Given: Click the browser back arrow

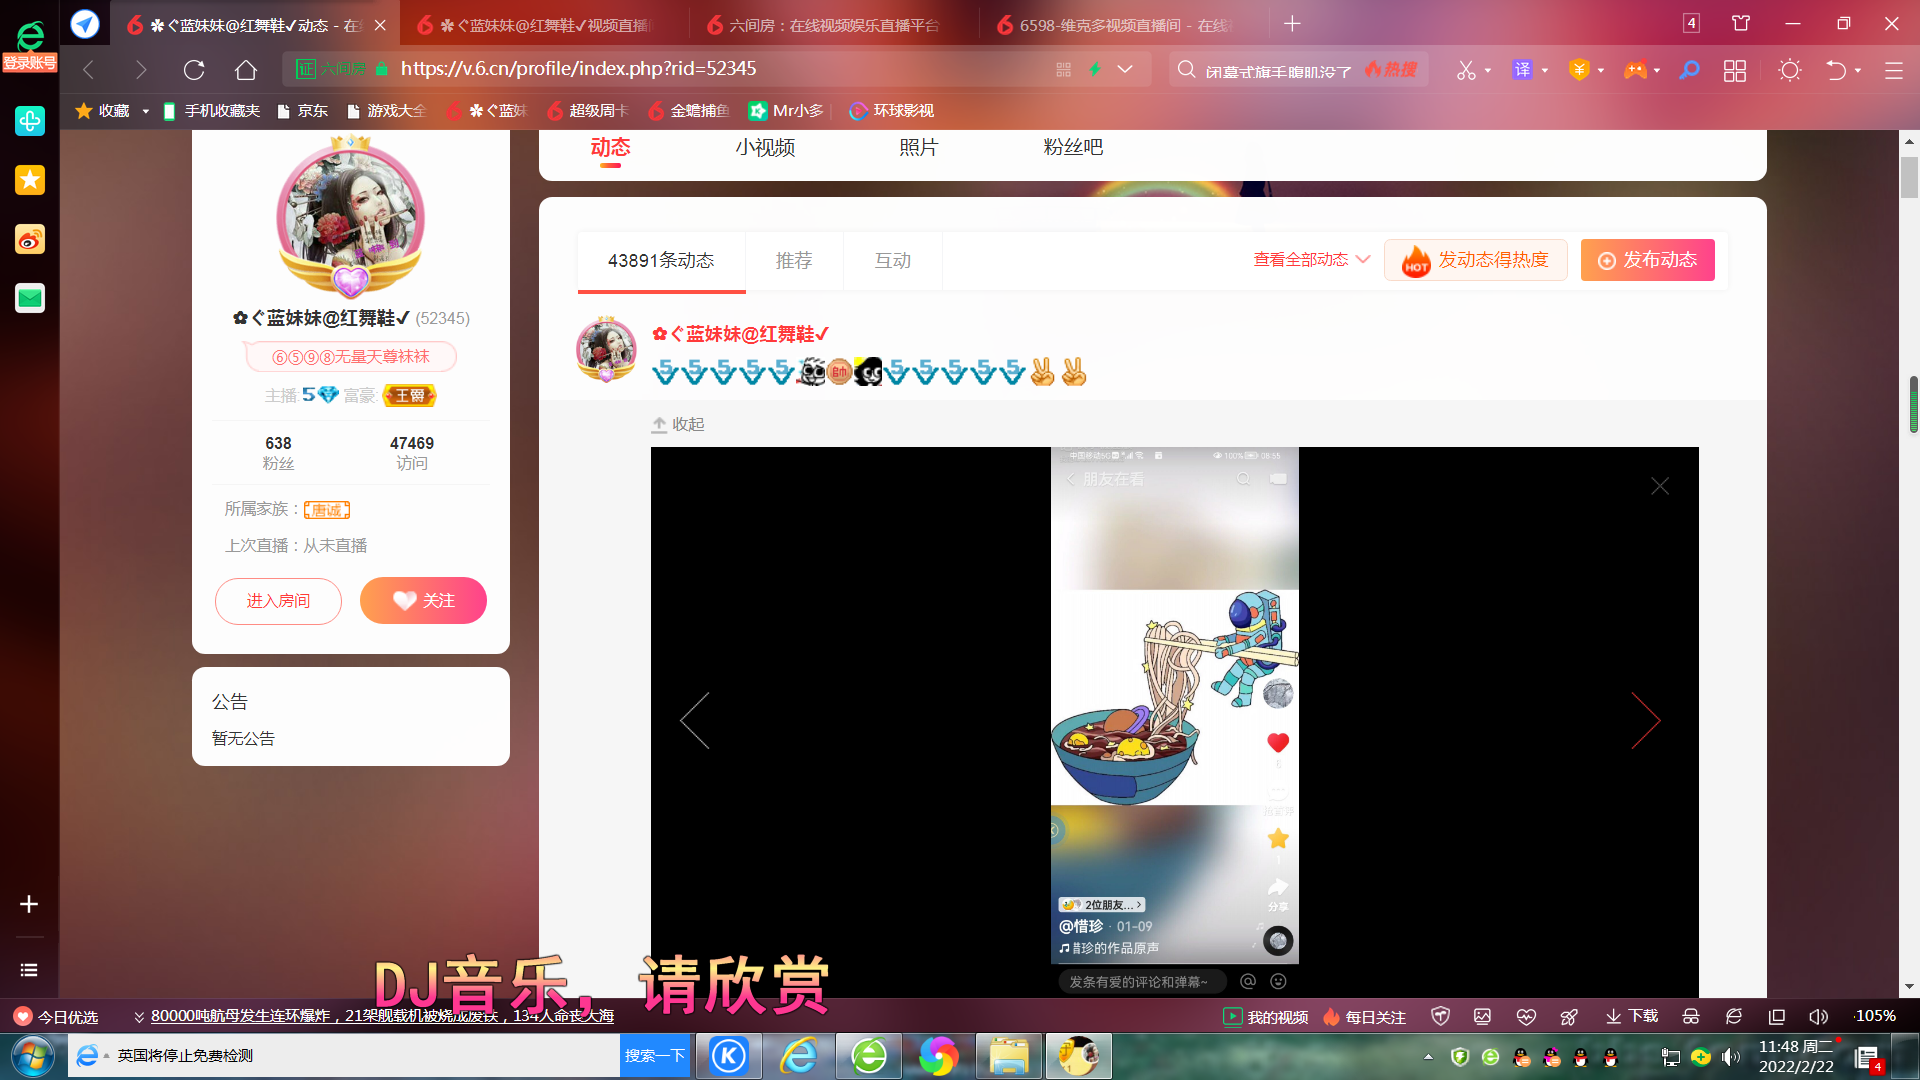Looking at the screenshot, I should coord(88,70).
